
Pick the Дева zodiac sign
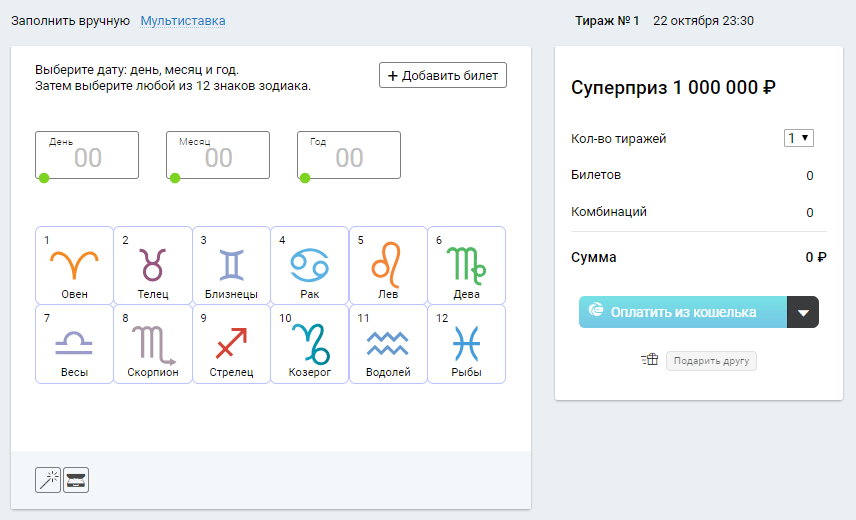coord(467,266)
